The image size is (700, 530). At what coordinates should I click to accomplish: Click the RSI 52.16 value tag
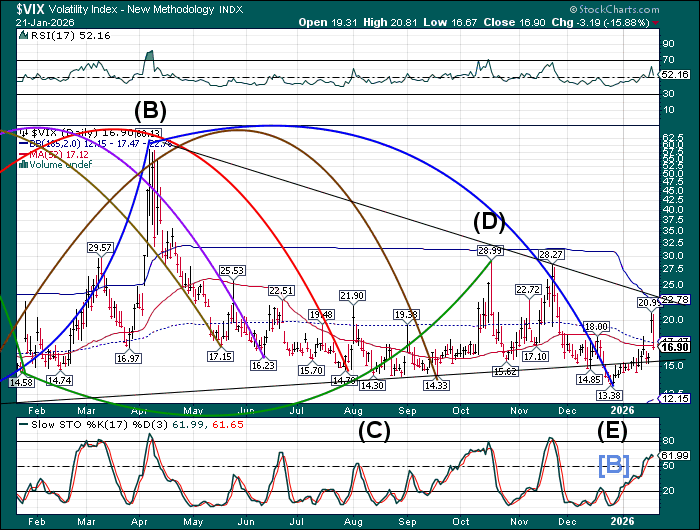coord(677,74)
